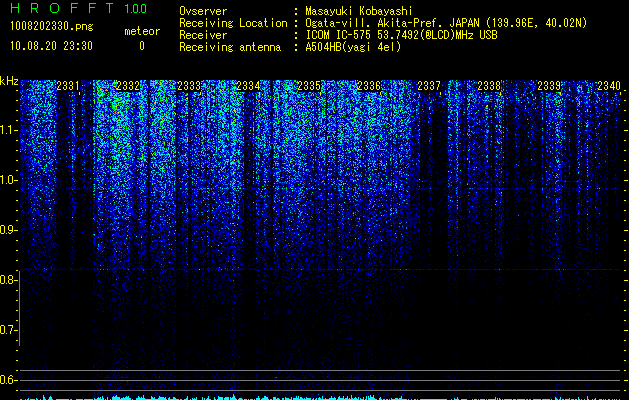Click the date stamp 10.08.20 23:30
Image resolution: width=629 pixels, height=400 pixels.
pos(51,46)
